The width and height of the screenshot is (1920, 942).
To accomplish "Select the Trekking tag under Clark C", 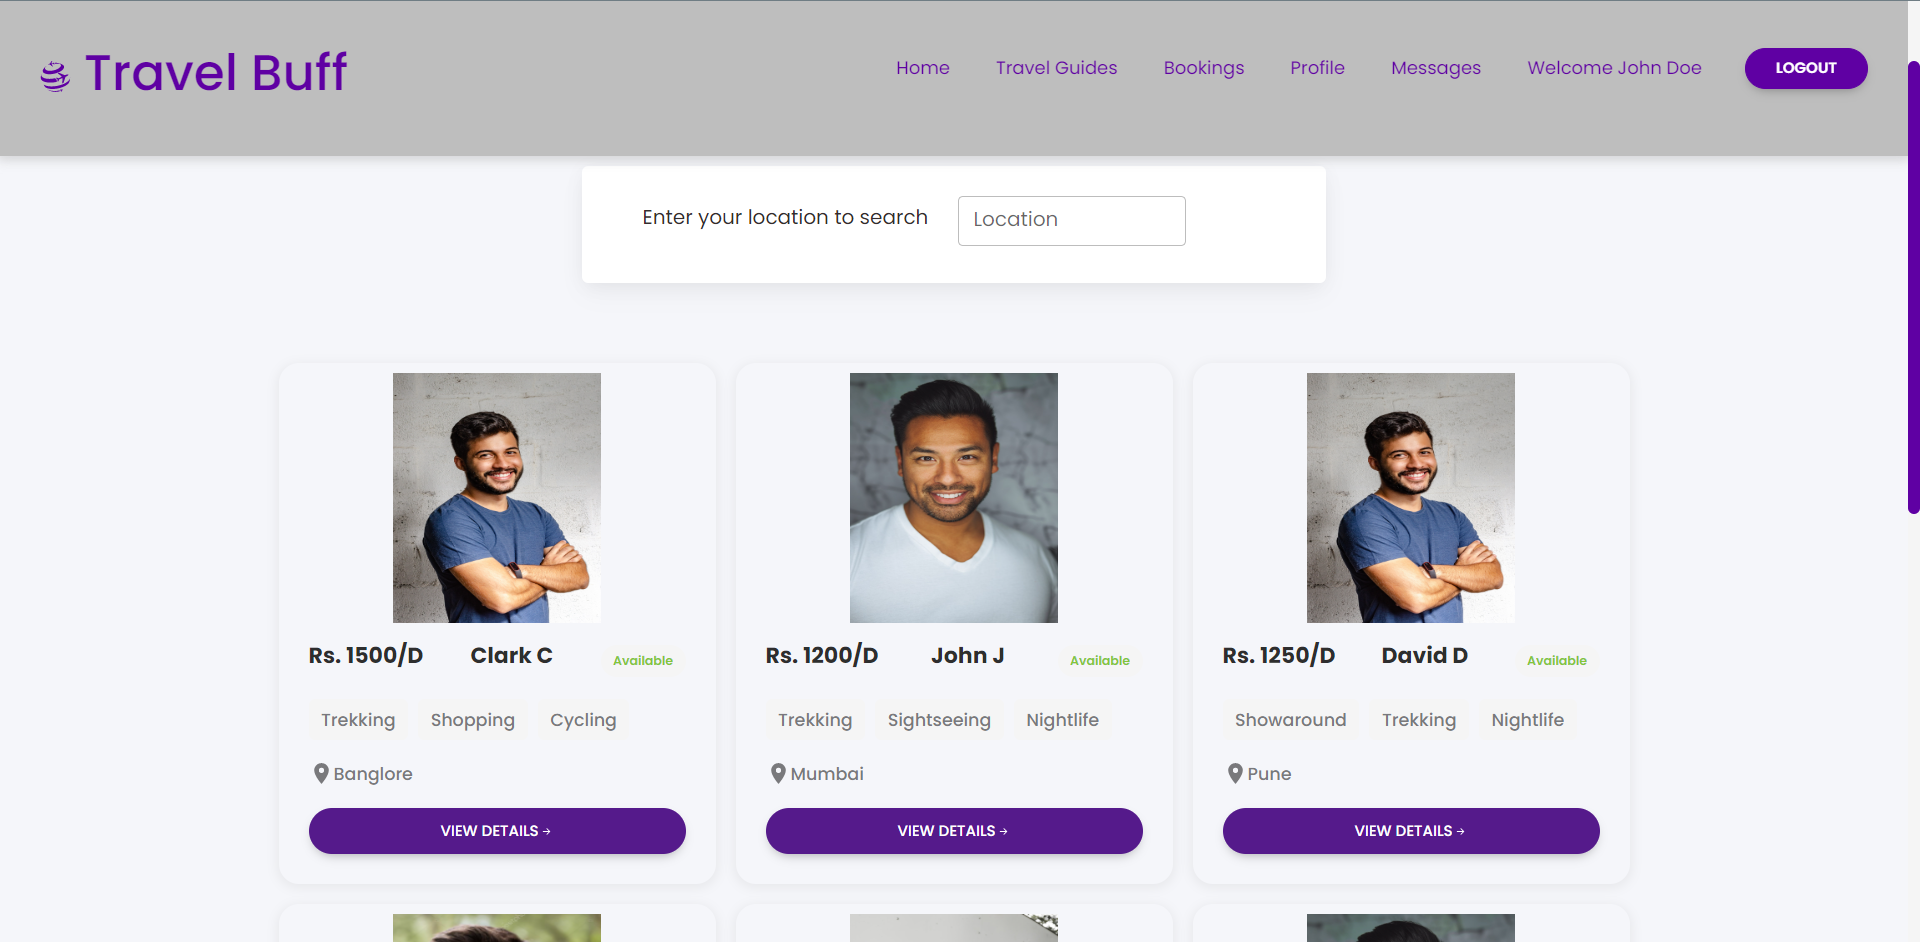I will [357, 719].
